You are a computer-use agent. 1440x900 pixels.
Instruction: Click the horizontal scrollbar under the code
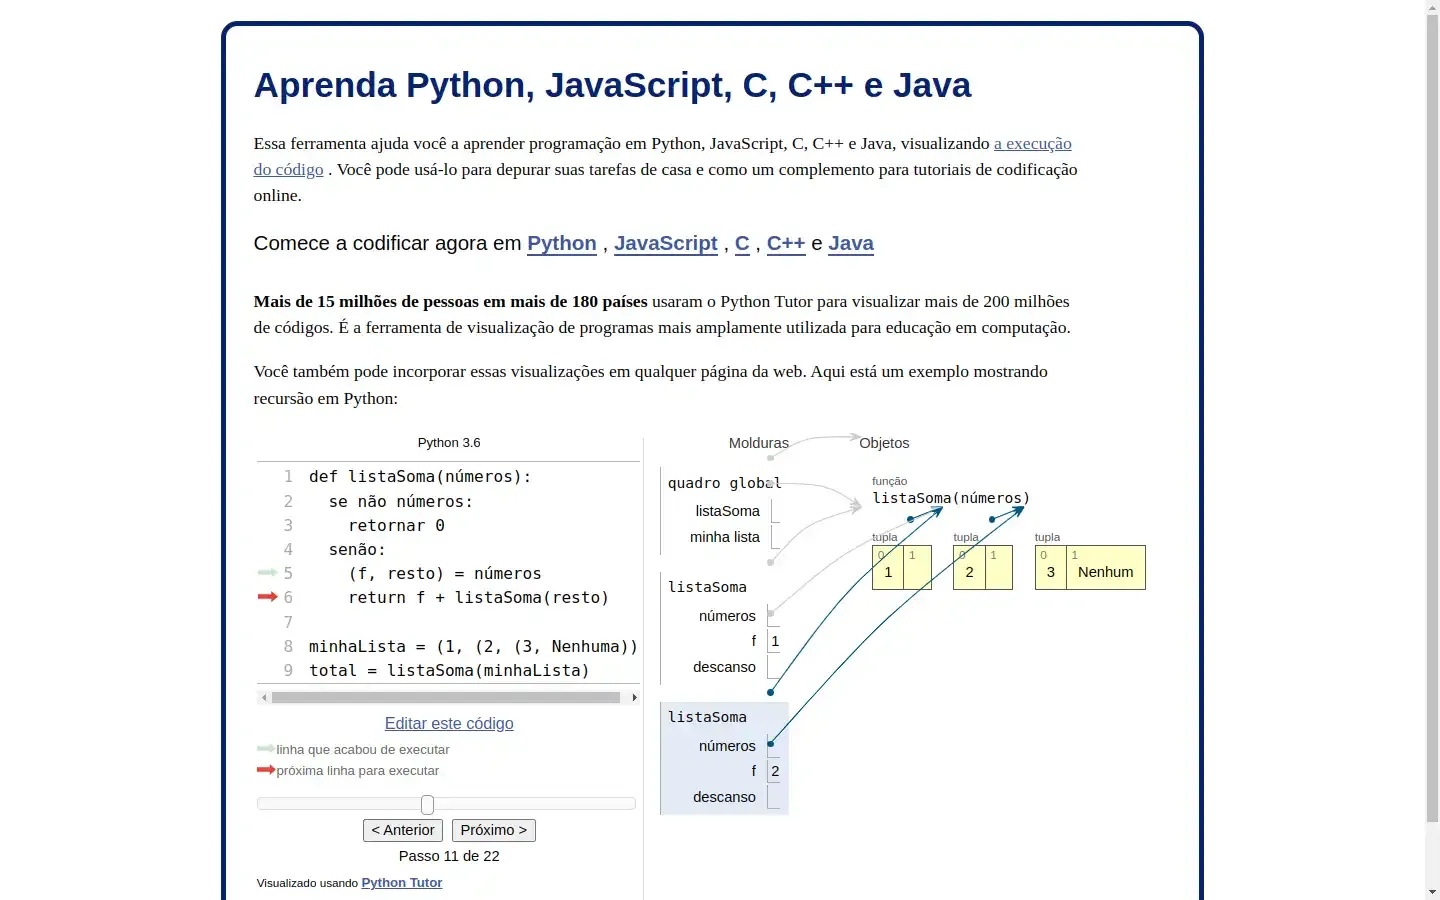click(446, 698)
